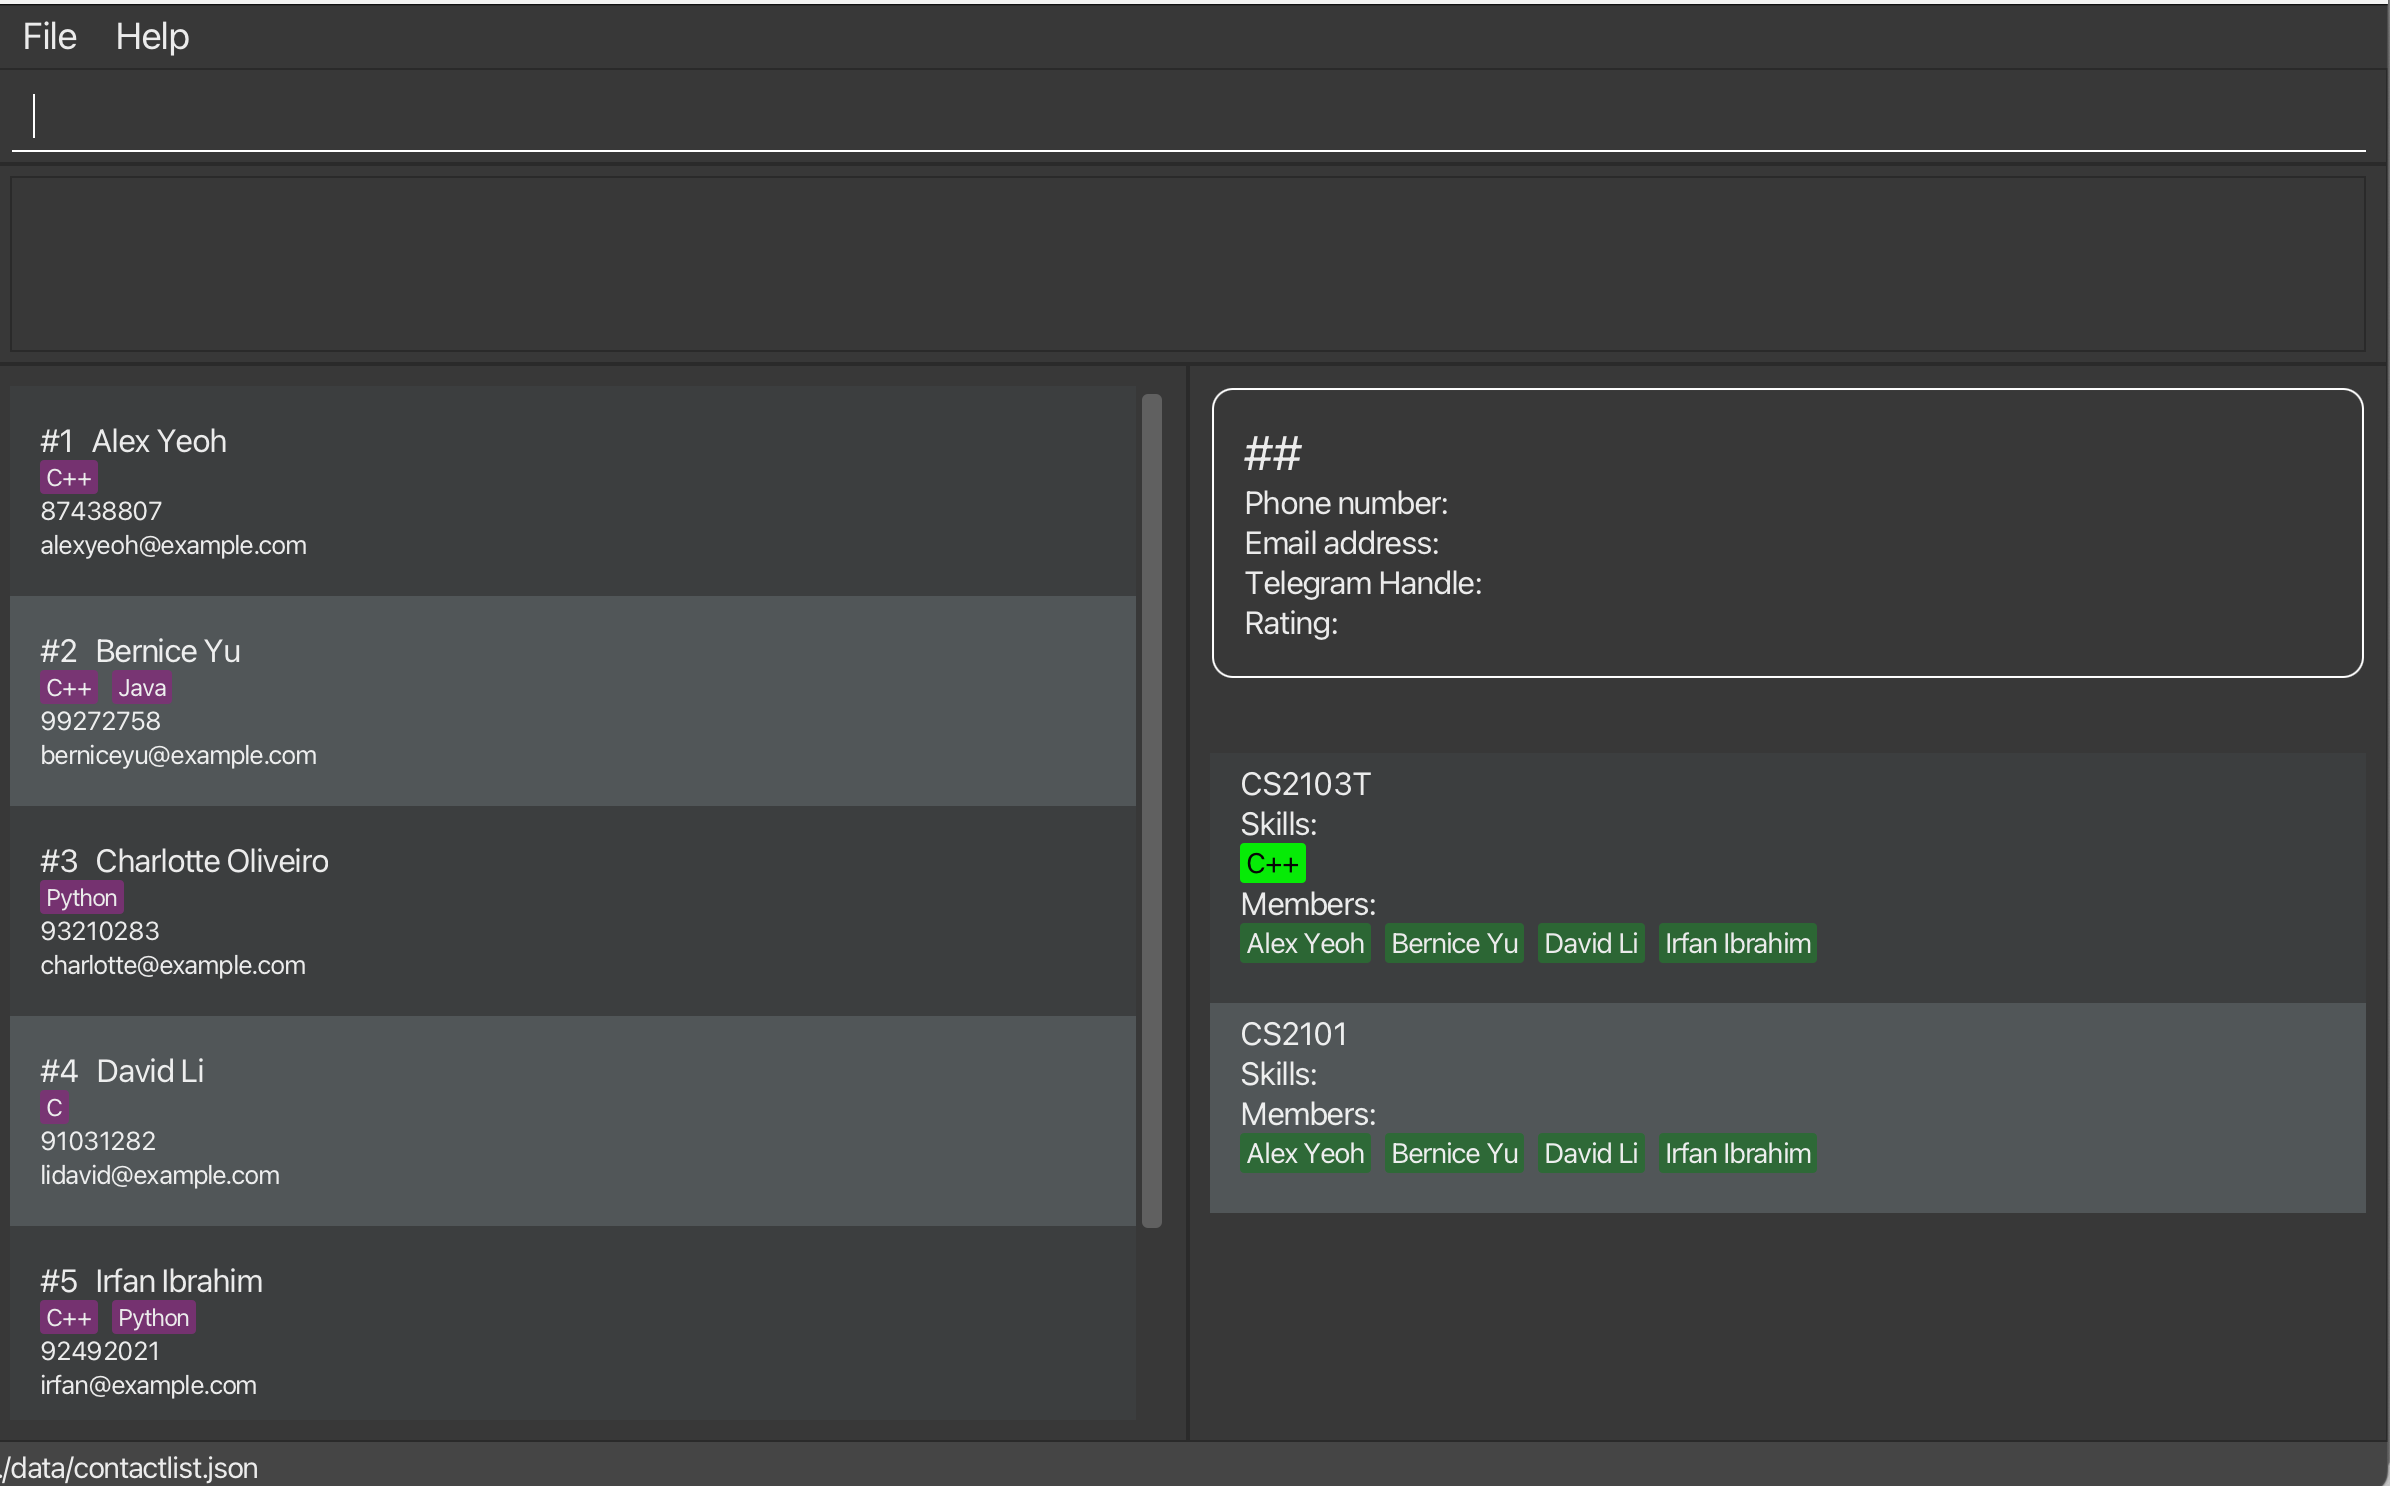Image resolution: width=2390 pixels, height=1486 pixels.
Task: Open the File menu
Action: pyautogui.click(x=49, y=37)
